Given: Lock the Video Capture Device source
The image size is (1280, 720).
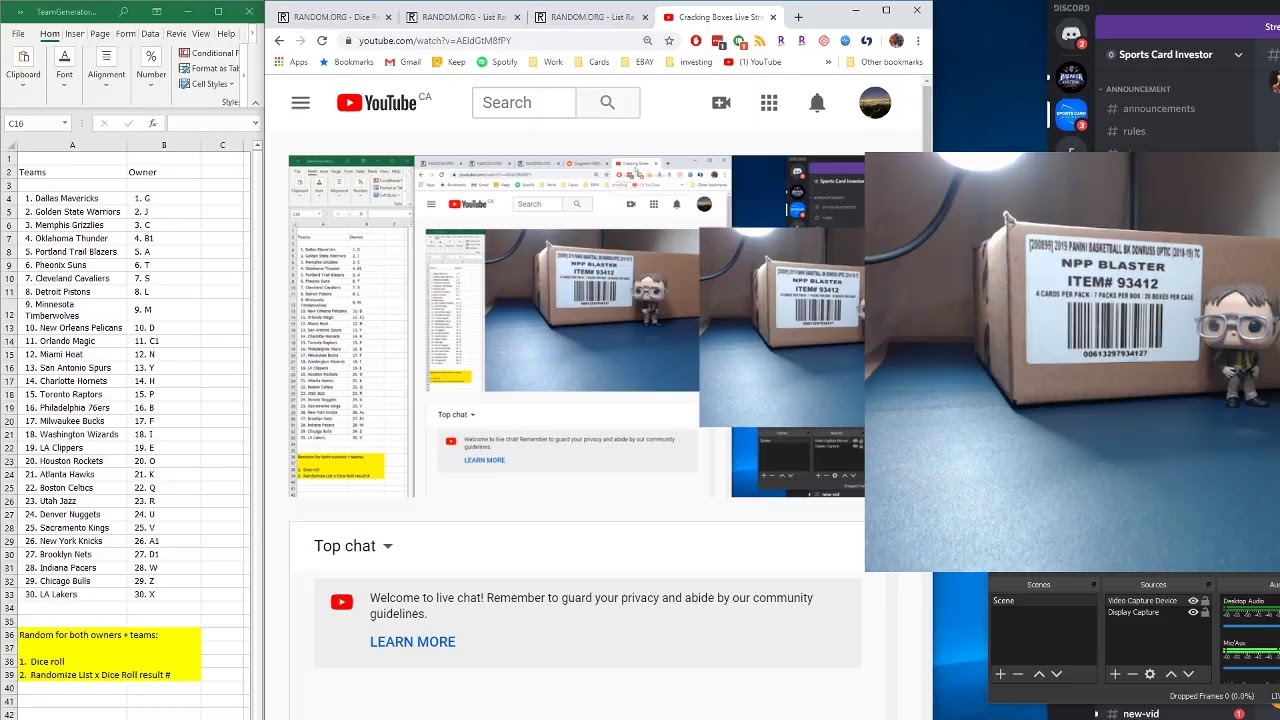Looking at the screenshot, I should 1205,601.
